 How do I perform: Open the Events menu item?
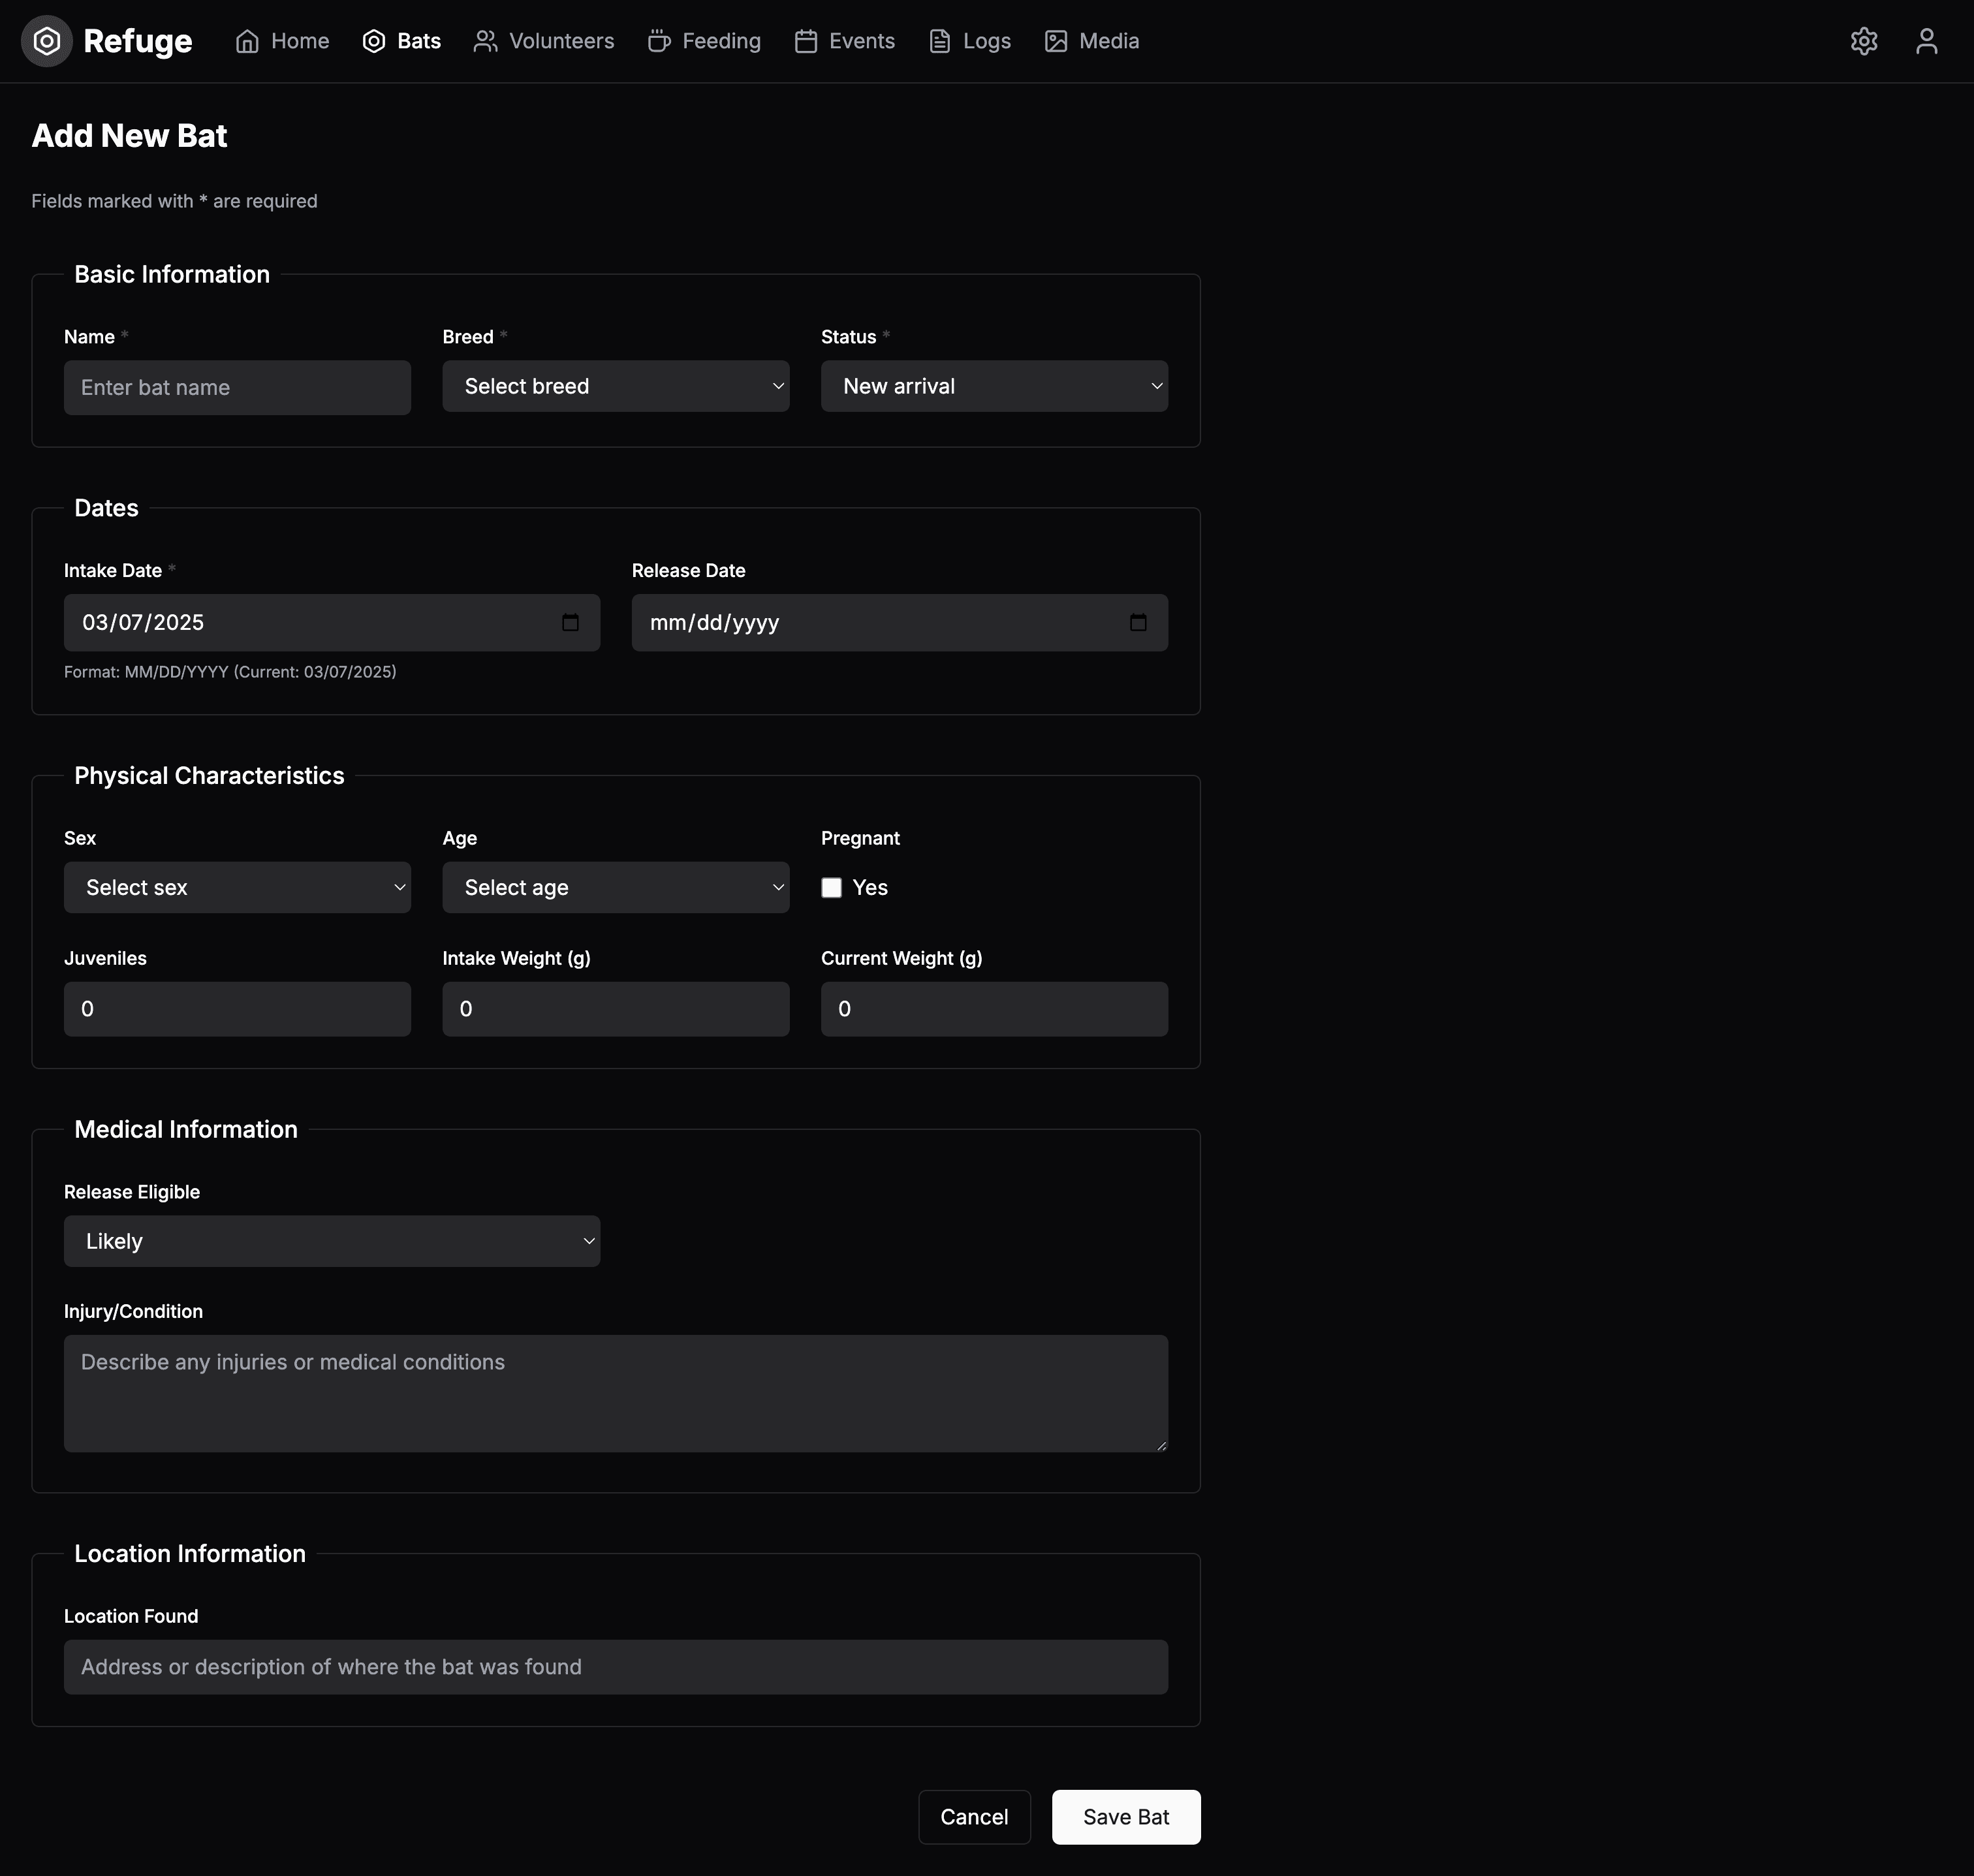coord(845,41)
